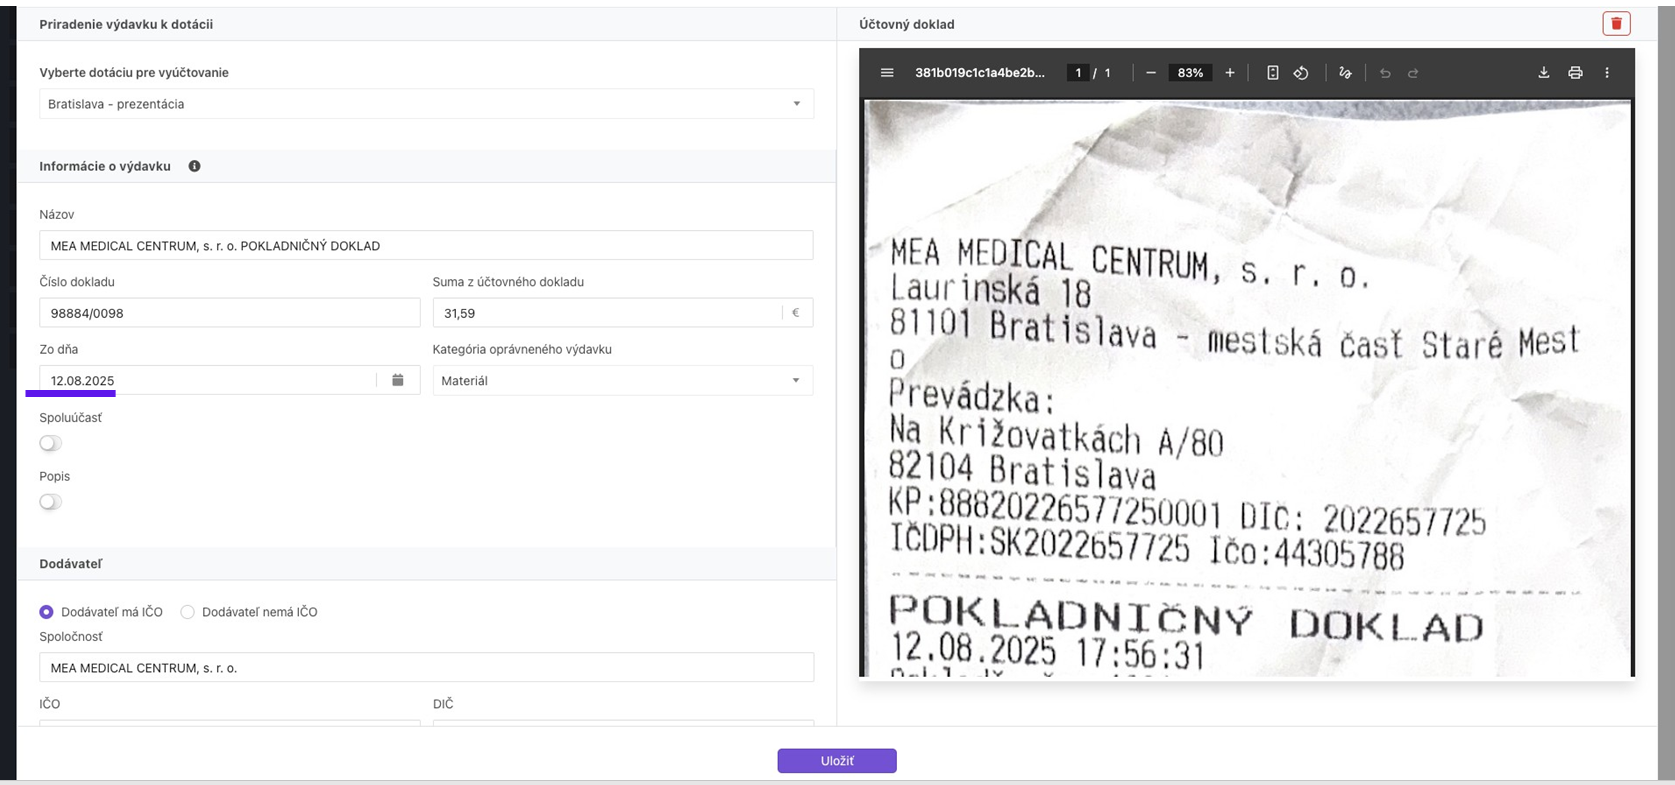Click the info icon beside Informácie o výdavku

pos(194,166)
